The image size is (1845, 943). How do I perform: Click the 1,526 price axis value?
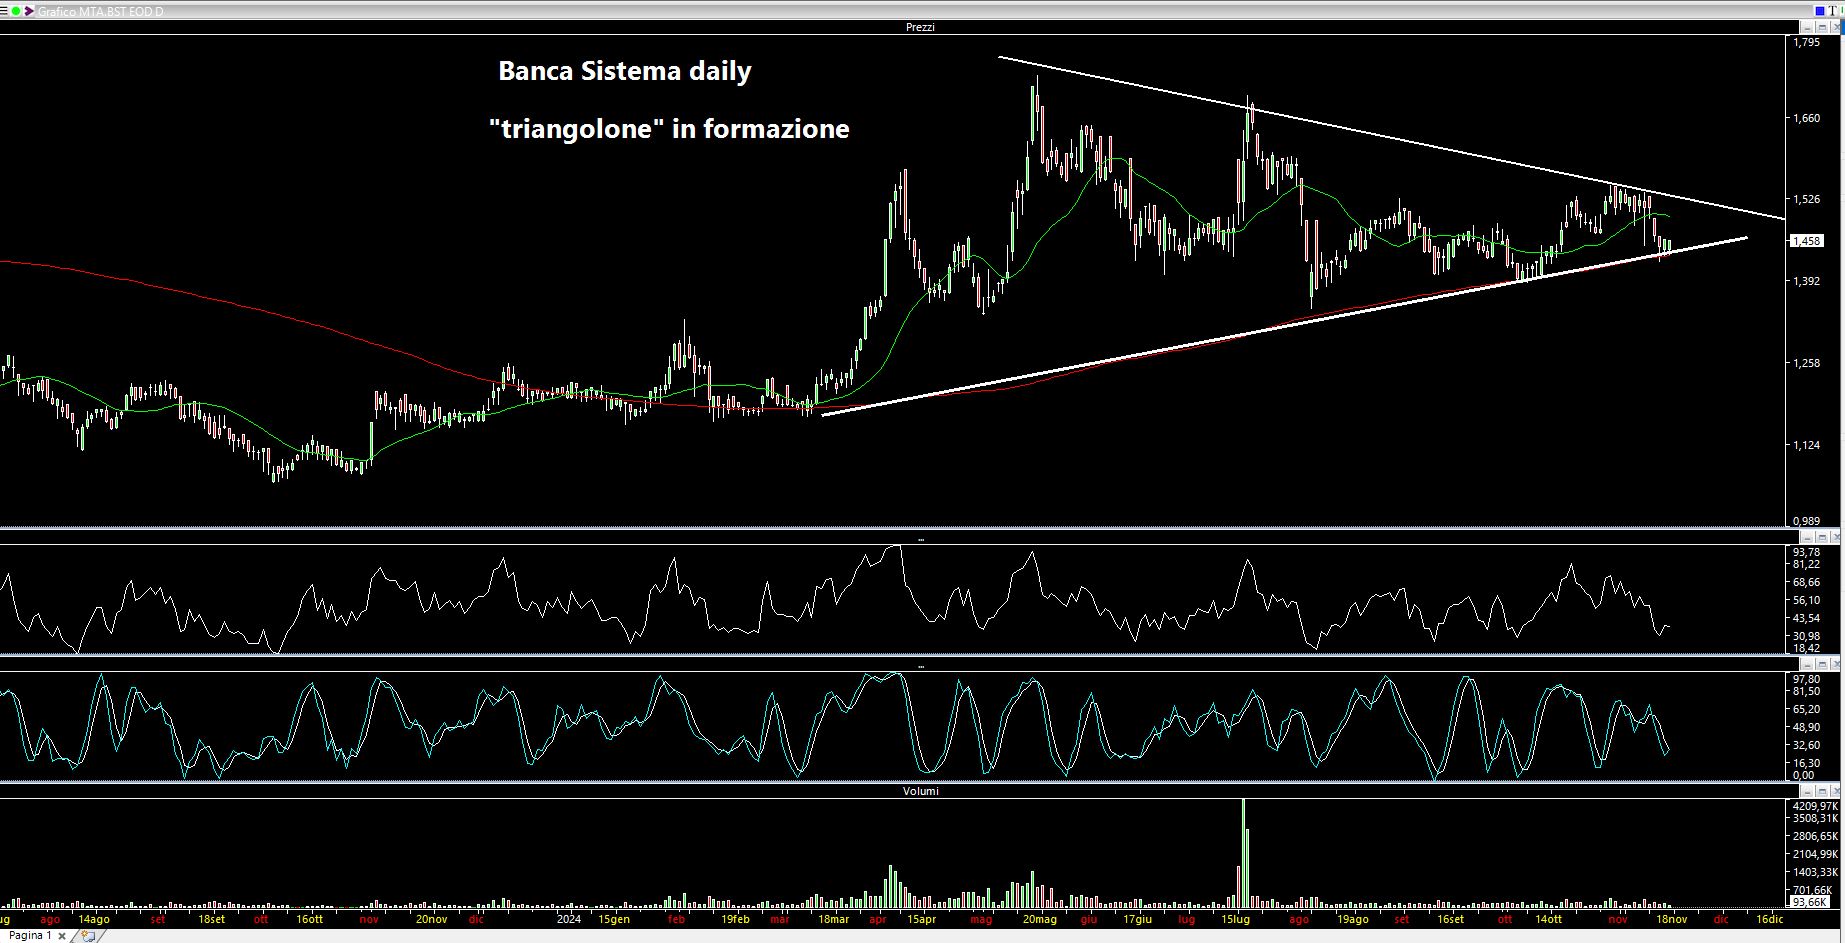pos(1807,199)
